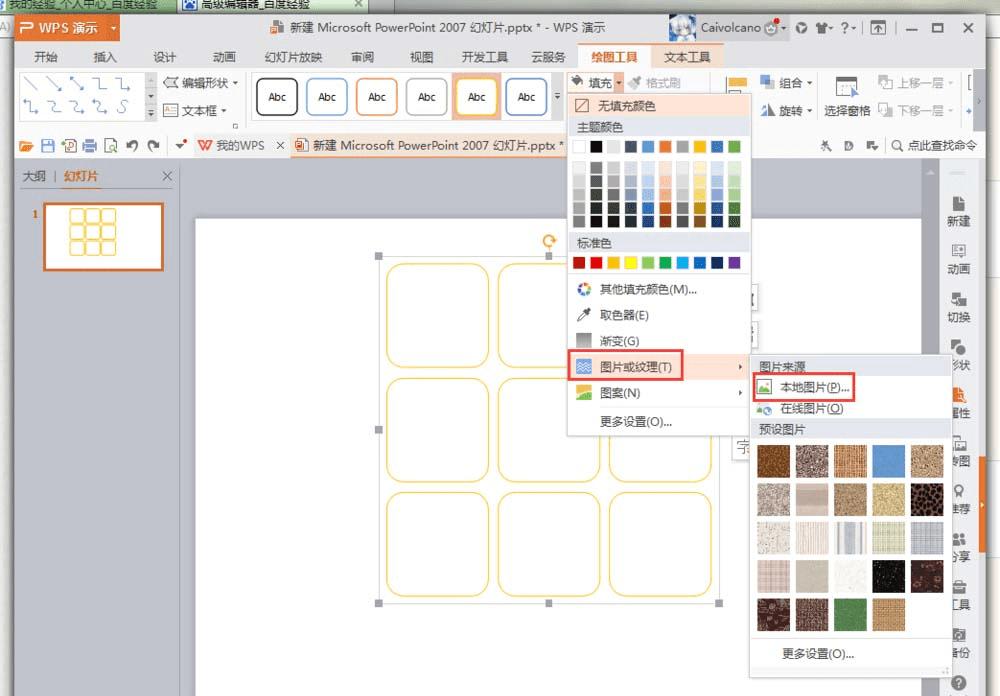Switch to the 文本工具 ribbon tab
This screenshot has width=1000, height=696.
coord(687,57)
